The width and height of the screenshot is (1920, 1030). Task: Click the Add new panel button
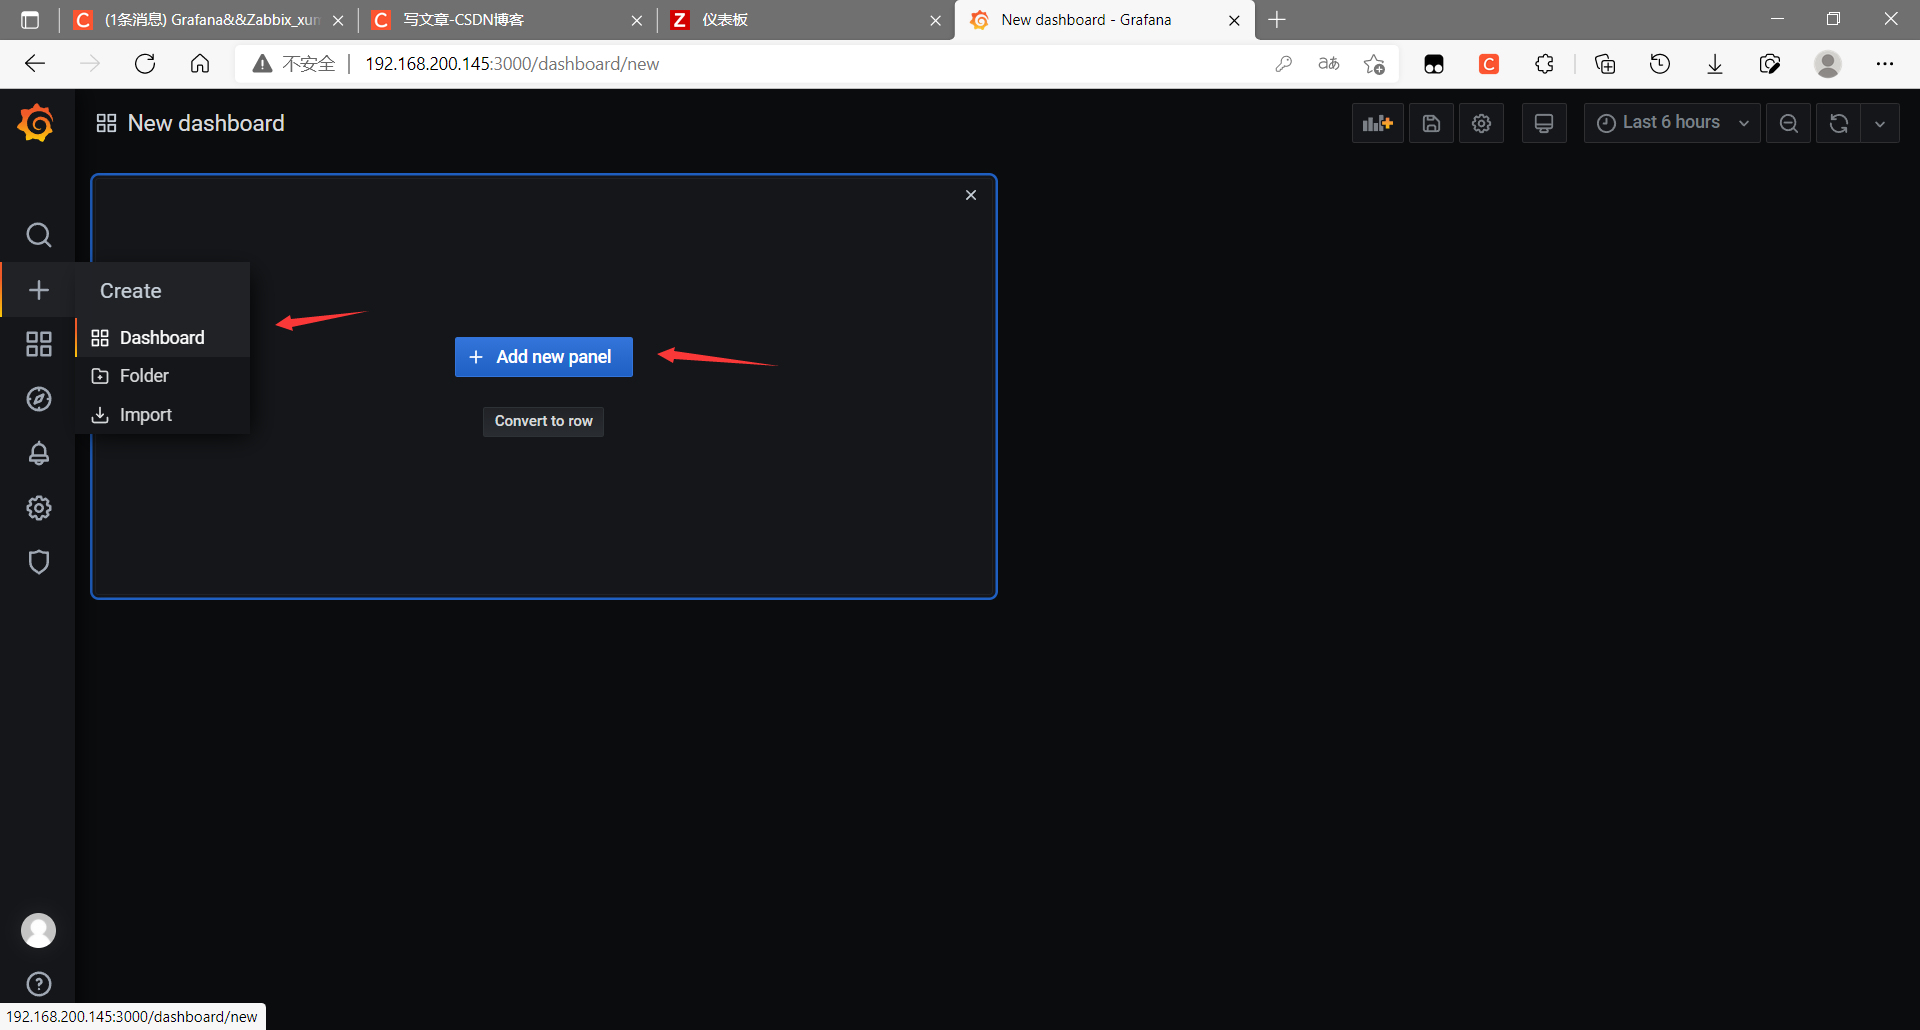543,356
